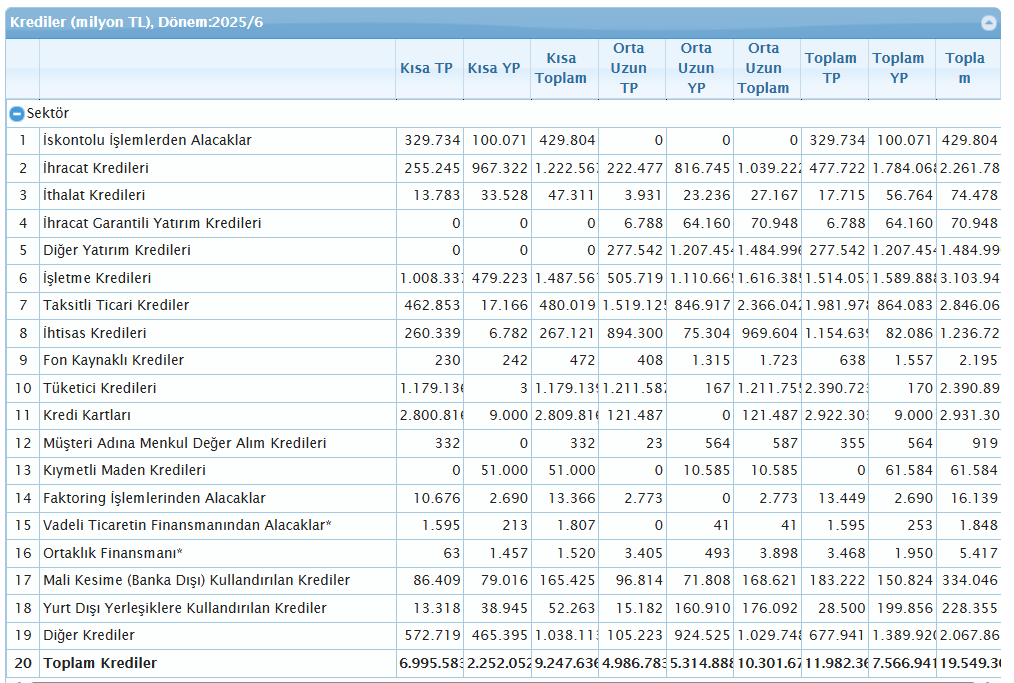Screen dimensions: 1014x683
Task: Click the Orta Uzun YP column header
Action: 697,67
